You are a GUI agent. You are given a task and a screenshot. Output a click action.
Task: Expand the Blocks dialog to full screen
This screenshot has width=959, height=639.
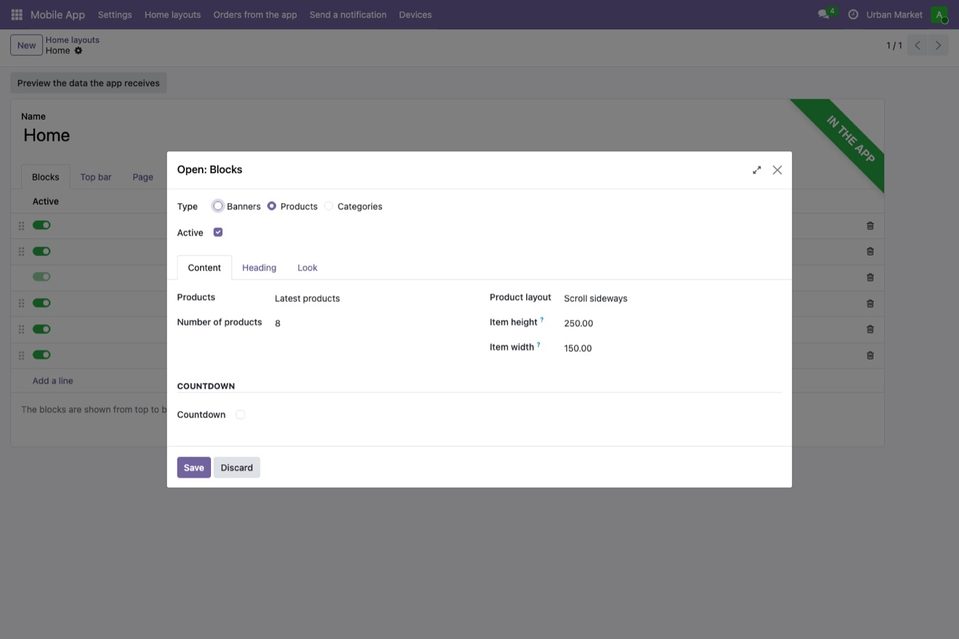(757, 170)
